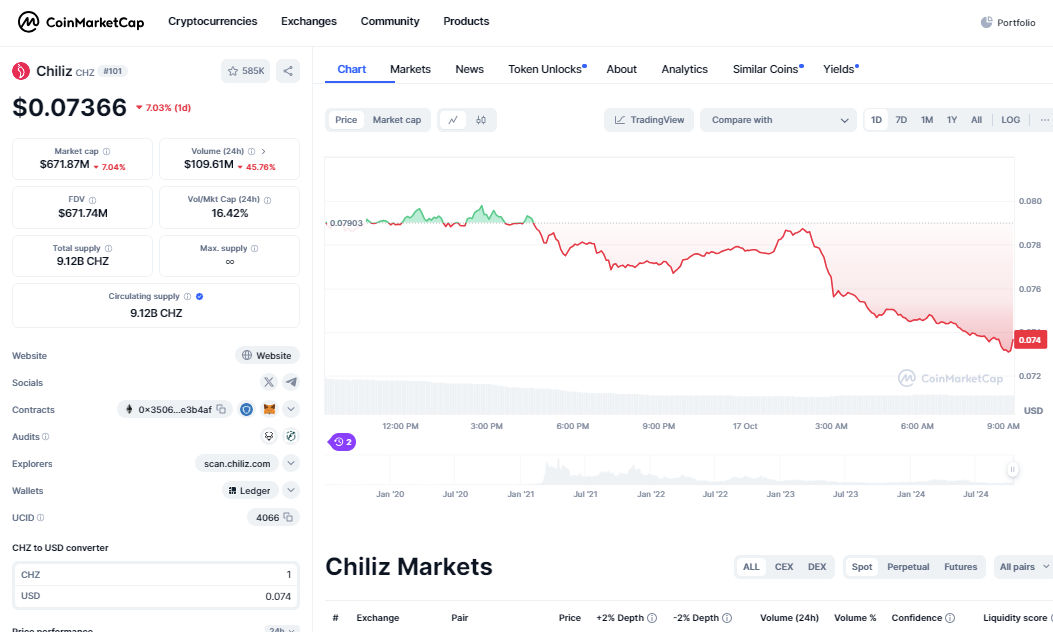Image resolution: width=1053 pixels, height=632 pixels.
Task: Switch chart to candlestick view
Action: (481, 120)
